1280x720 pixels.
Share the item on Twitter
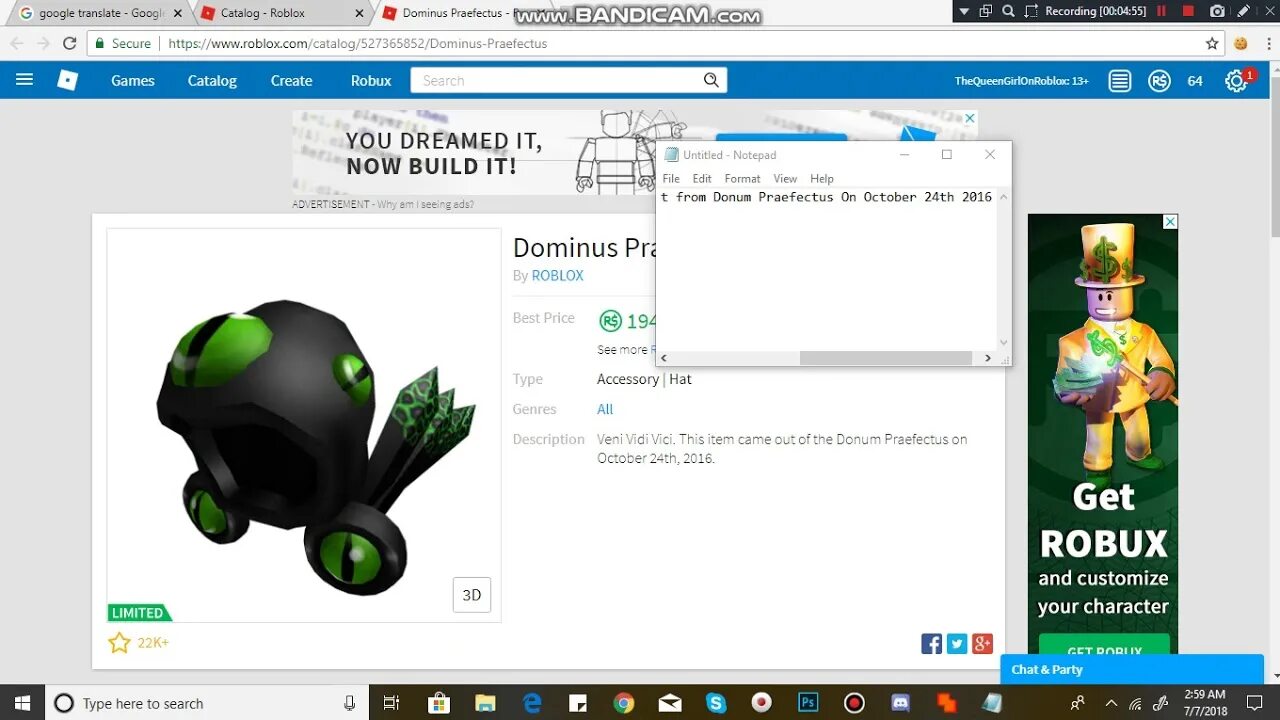pyautogui.click(x=957, y=644)
